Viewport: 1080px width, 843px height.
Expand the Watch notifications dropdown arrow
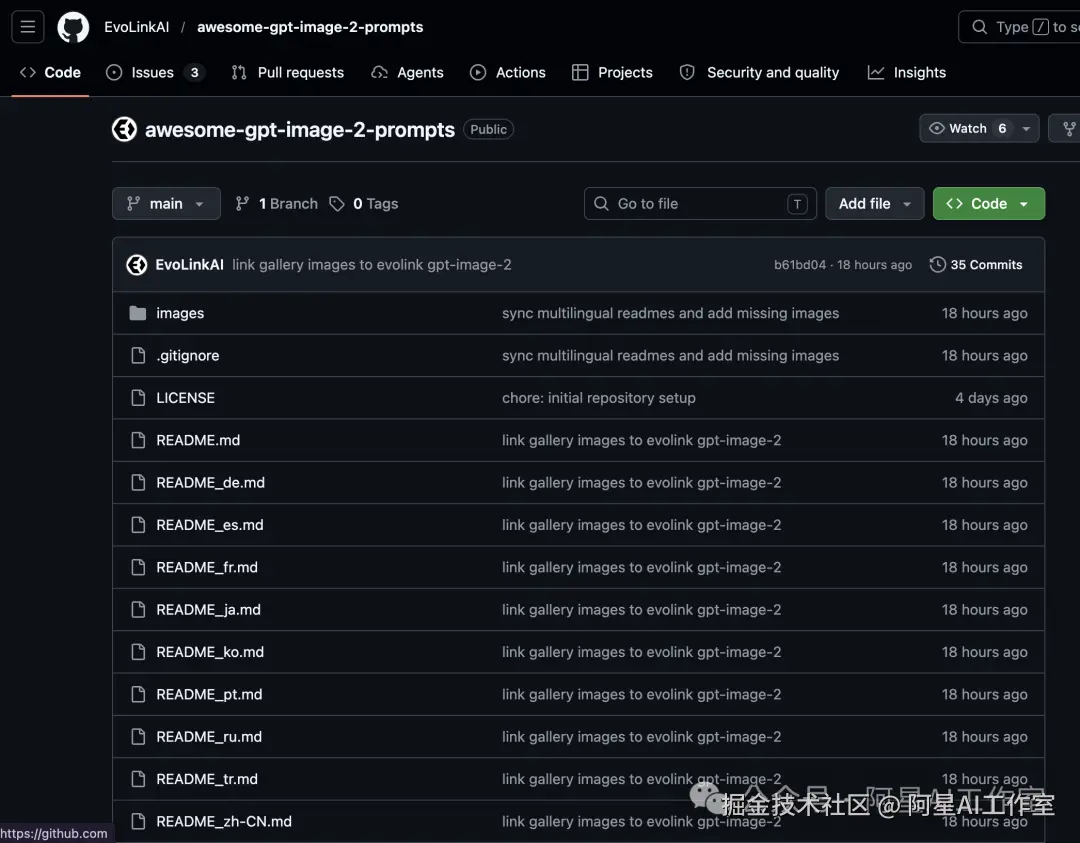coord(1026,129)
